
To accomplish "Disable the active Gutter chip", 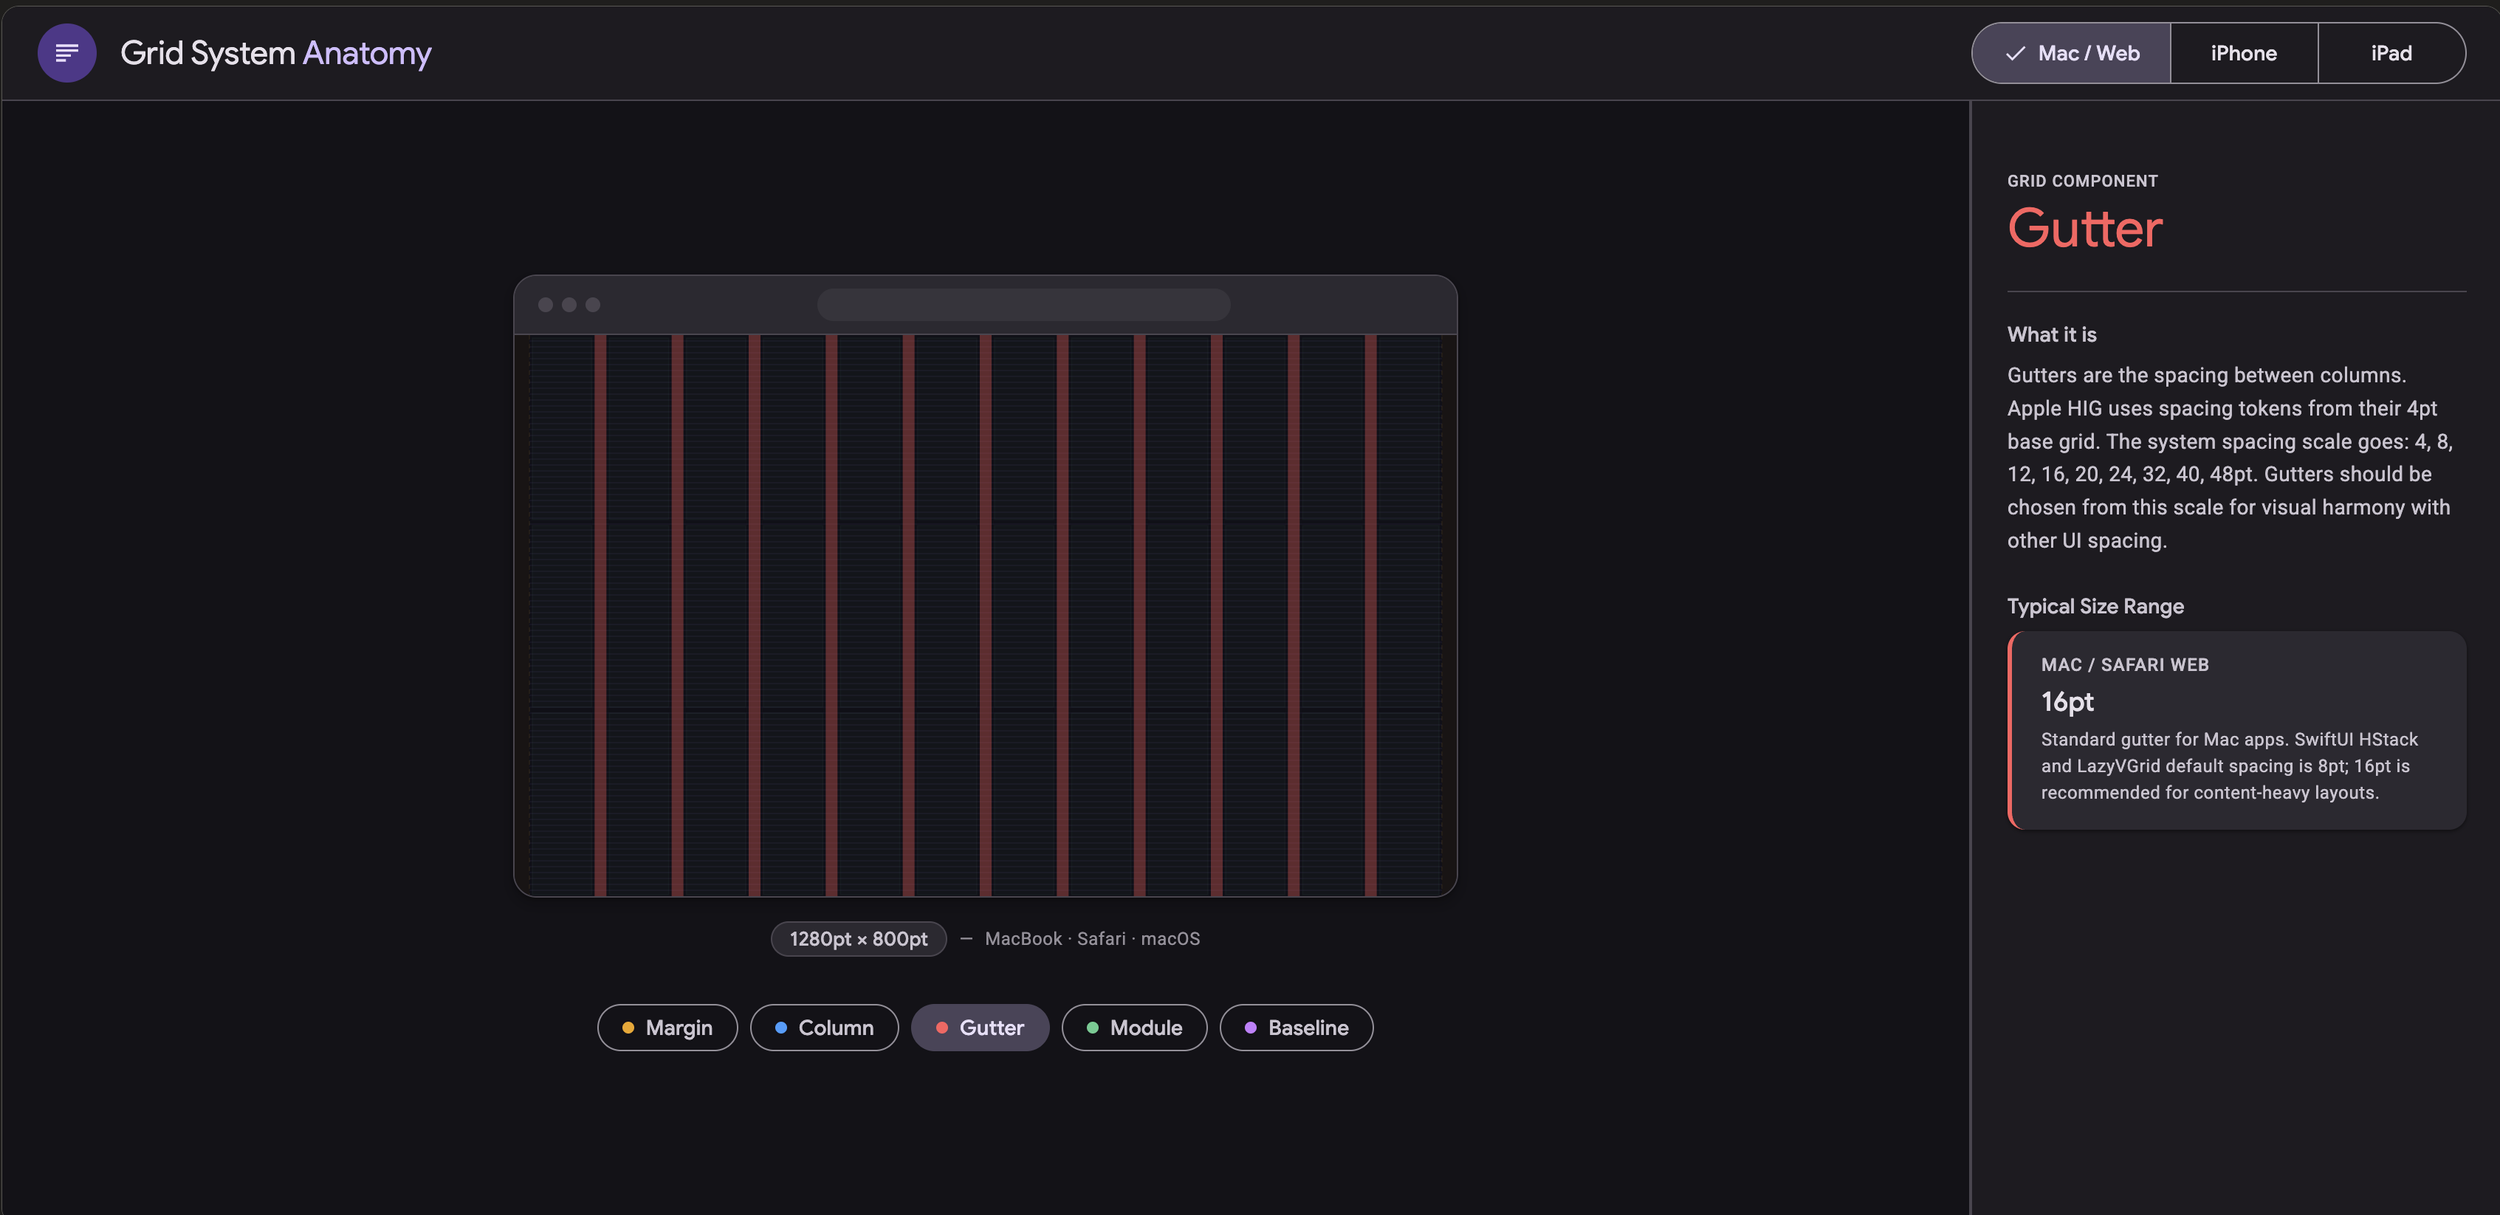I will point(980,1027).
